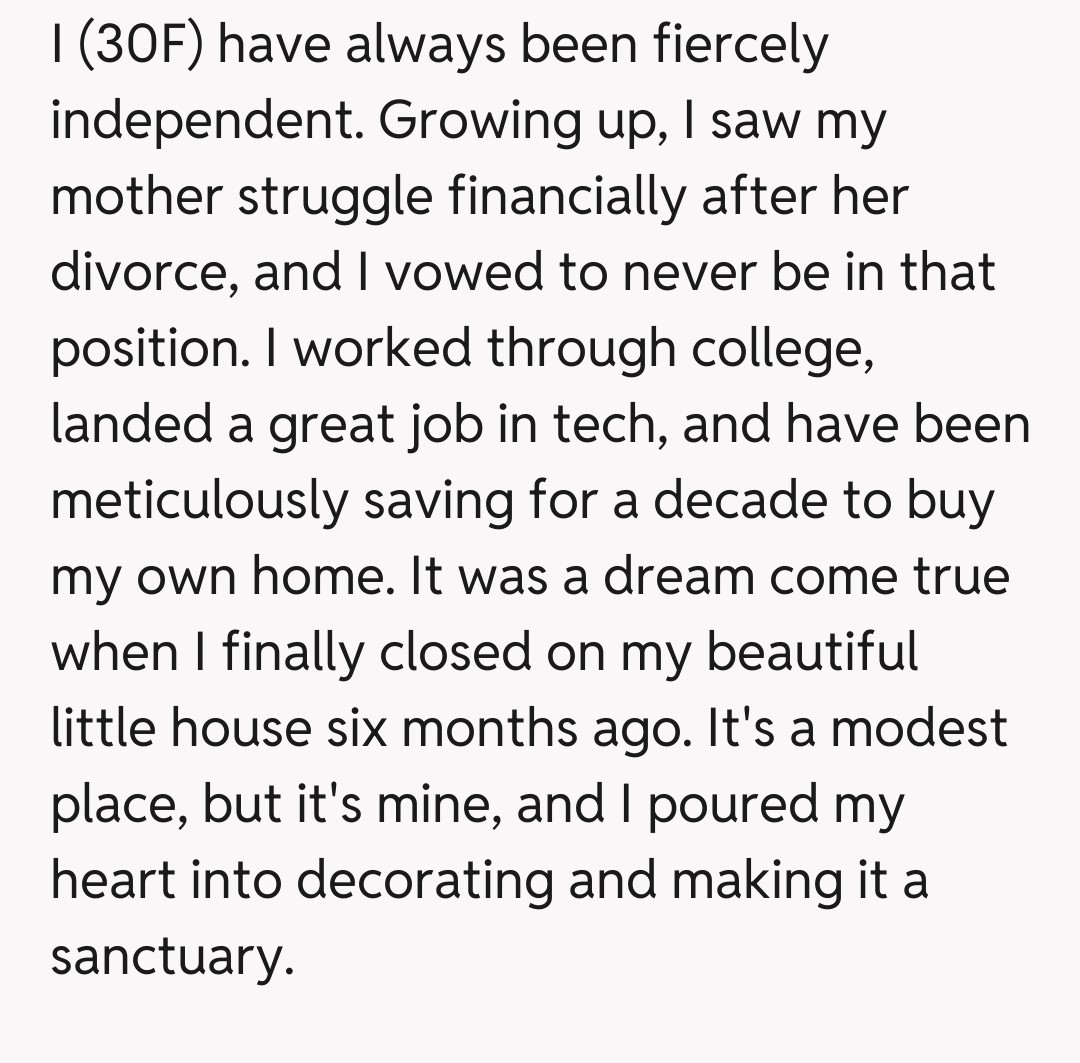1080x1063 pixels.
Task: Click on the word "meticulously"
Action: (197, 500)
